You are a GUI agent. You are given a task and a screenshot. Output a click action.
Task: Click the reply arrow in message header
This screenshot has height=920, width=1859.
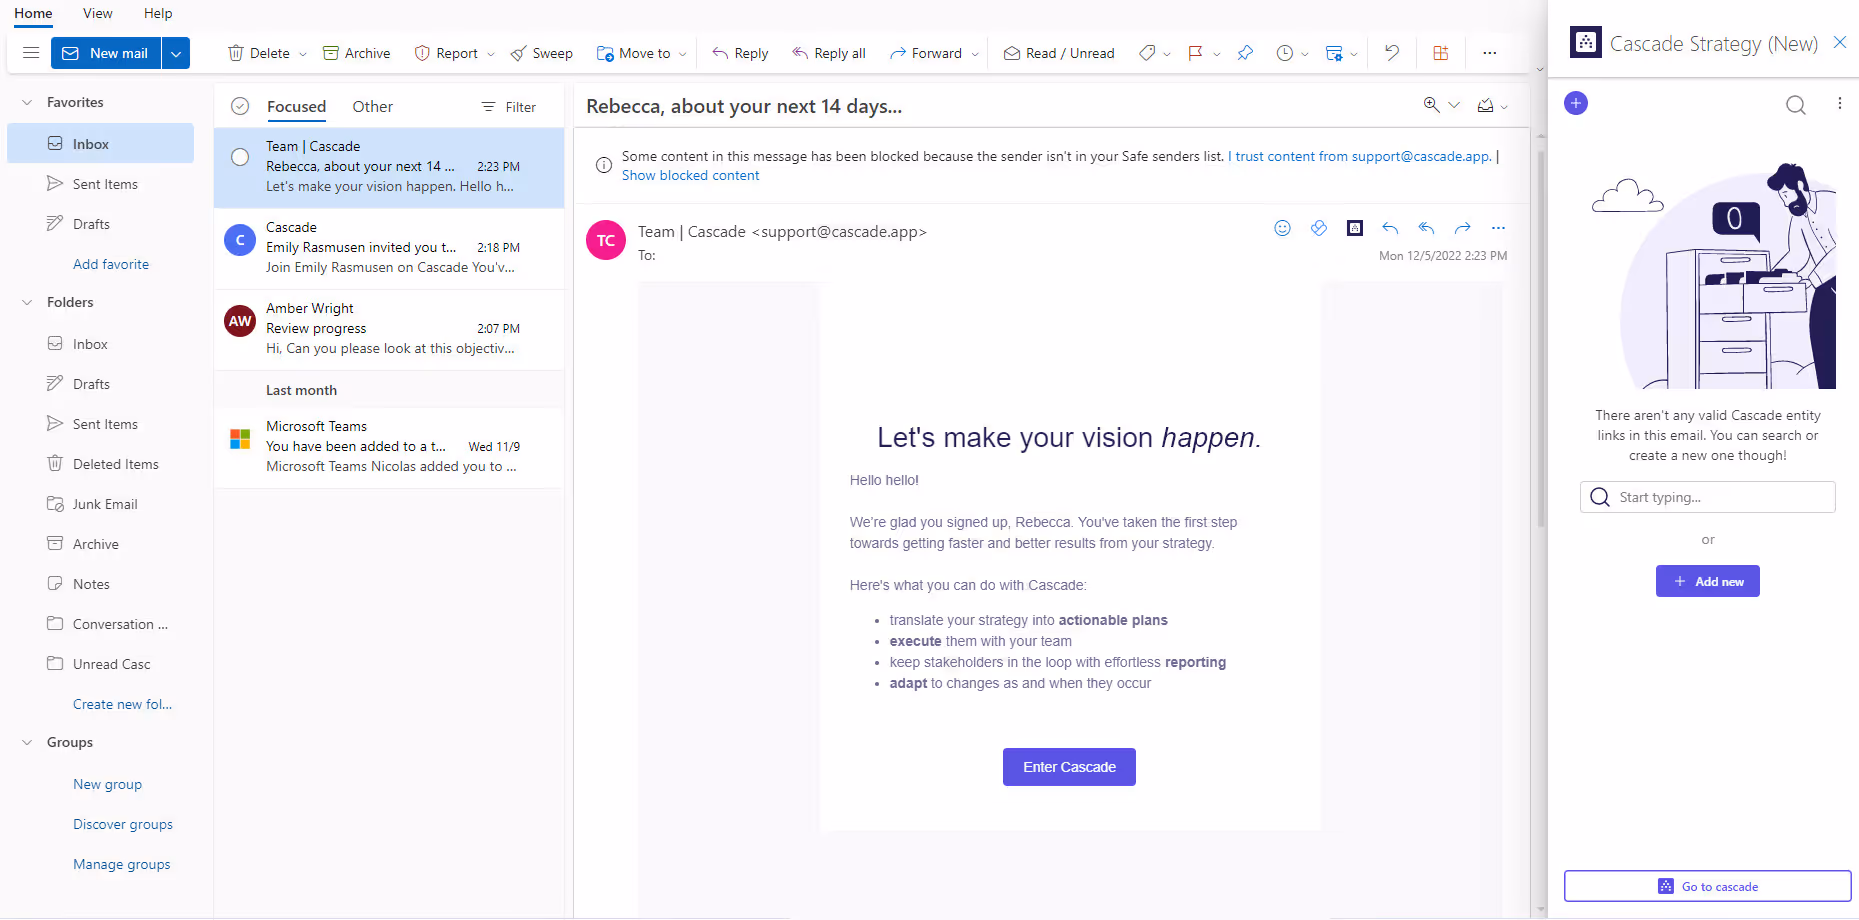1390,228
